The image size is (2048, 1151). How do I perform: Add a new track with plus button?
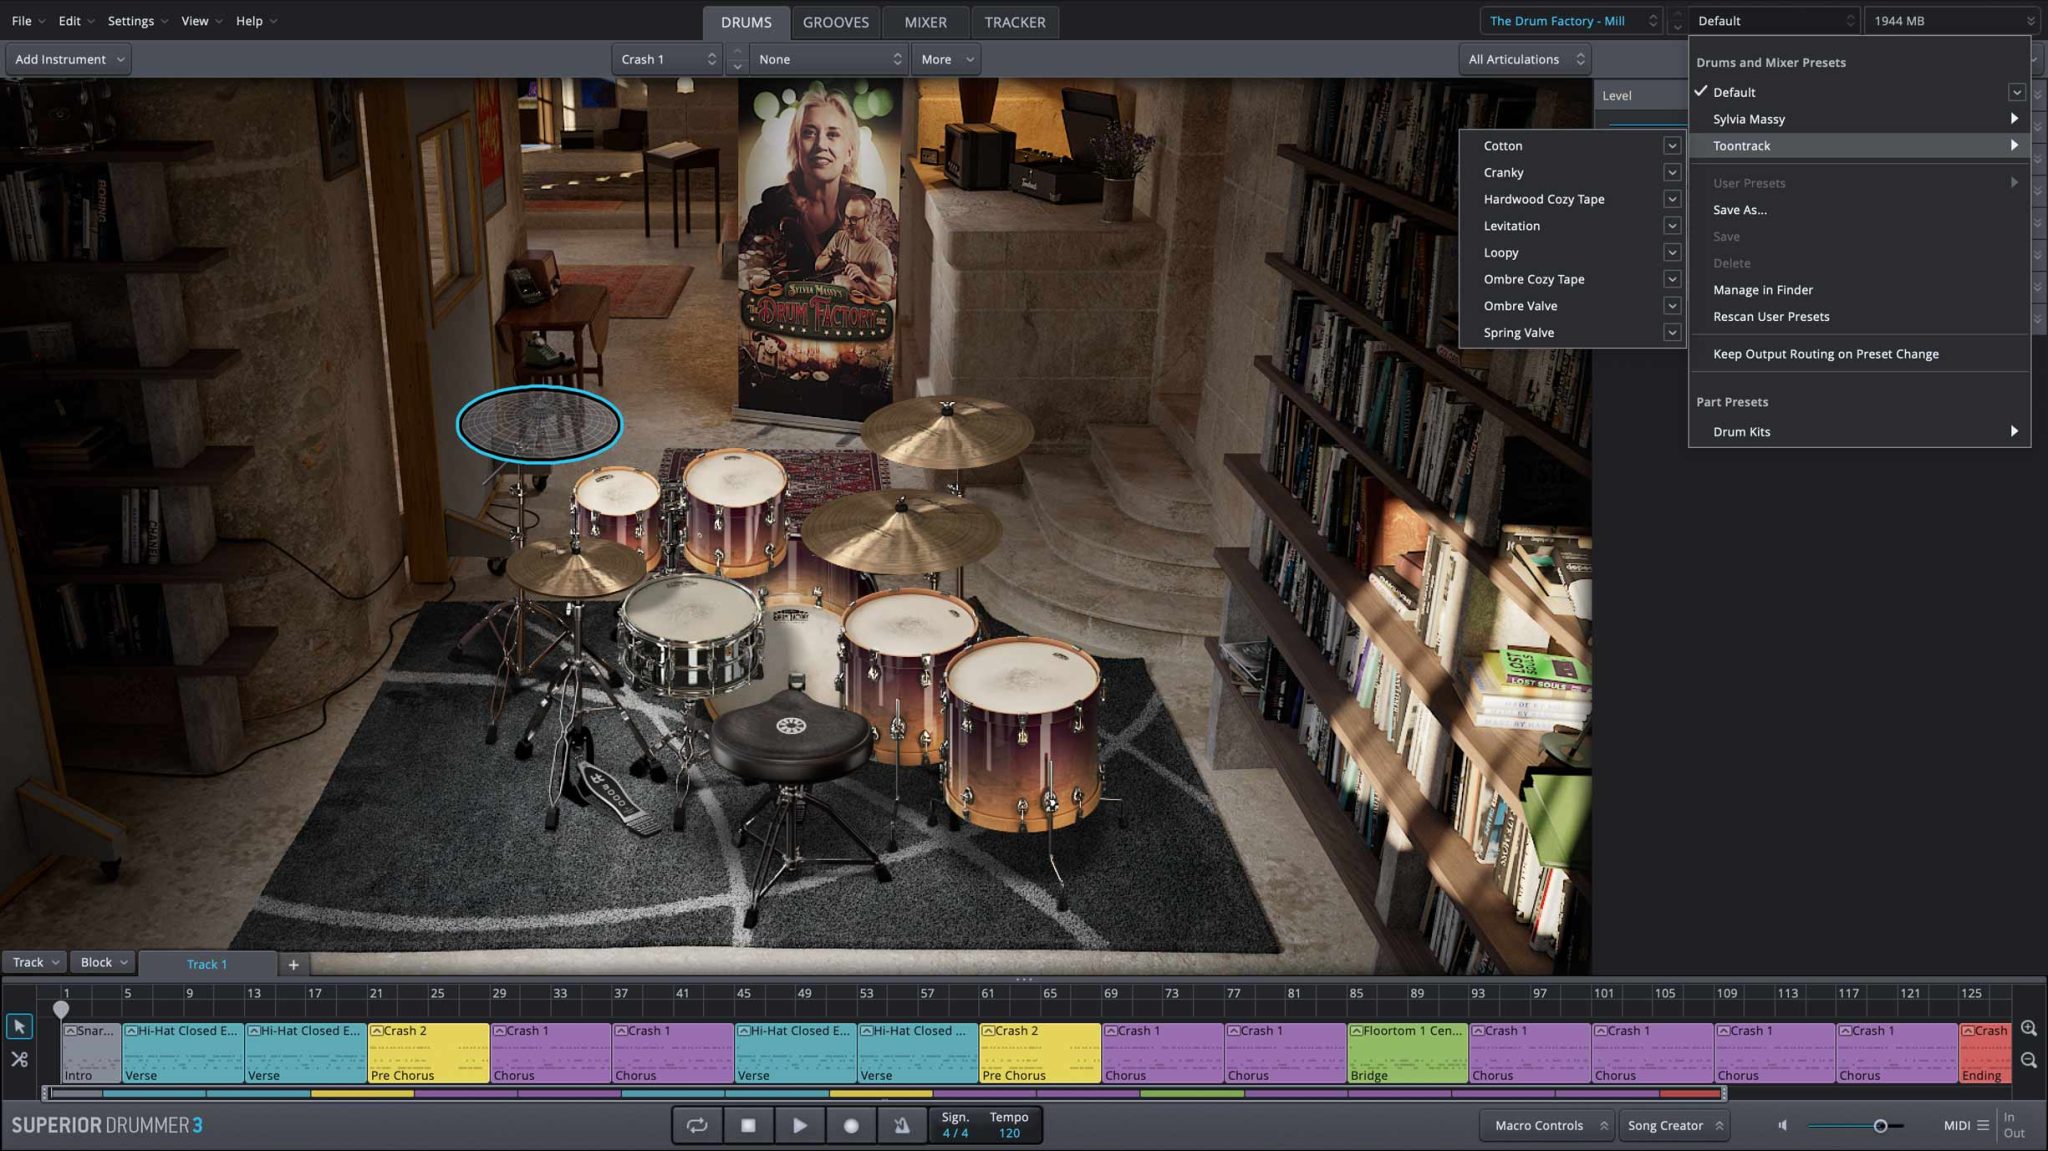coord(293,964)
